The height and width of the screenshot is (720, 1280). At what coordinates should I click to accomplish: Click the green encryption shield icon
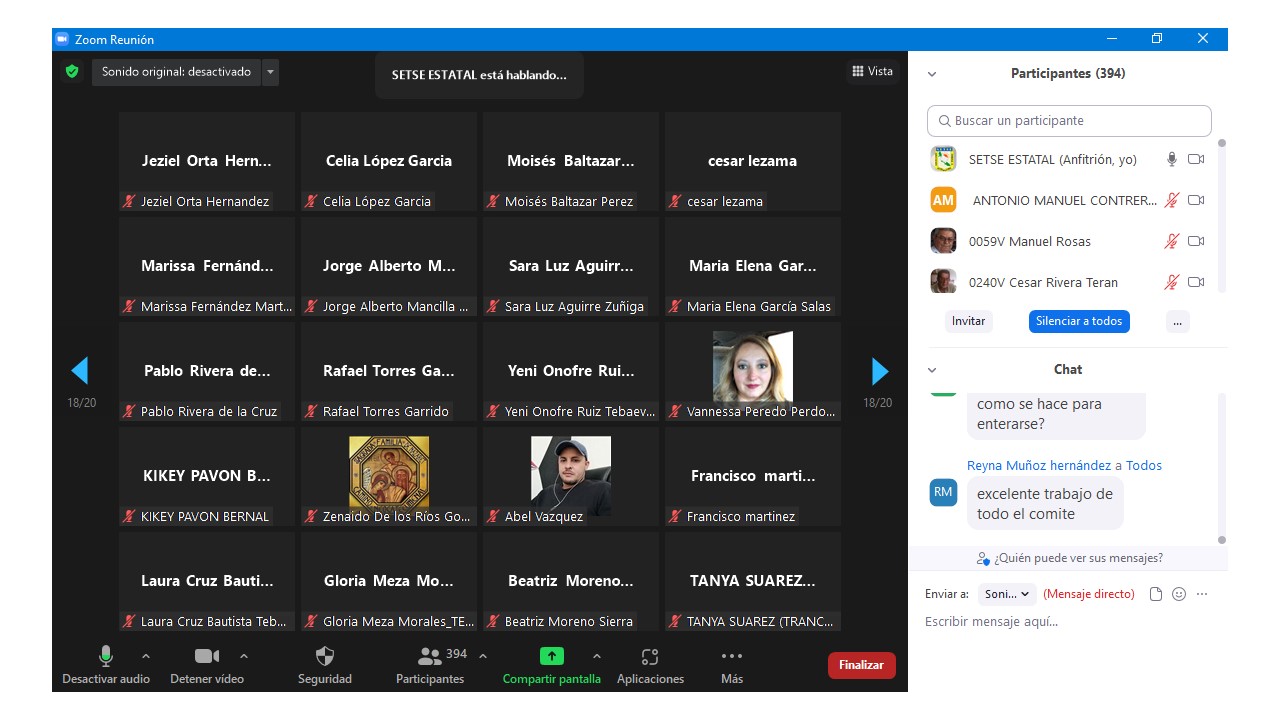pos(71,72)
